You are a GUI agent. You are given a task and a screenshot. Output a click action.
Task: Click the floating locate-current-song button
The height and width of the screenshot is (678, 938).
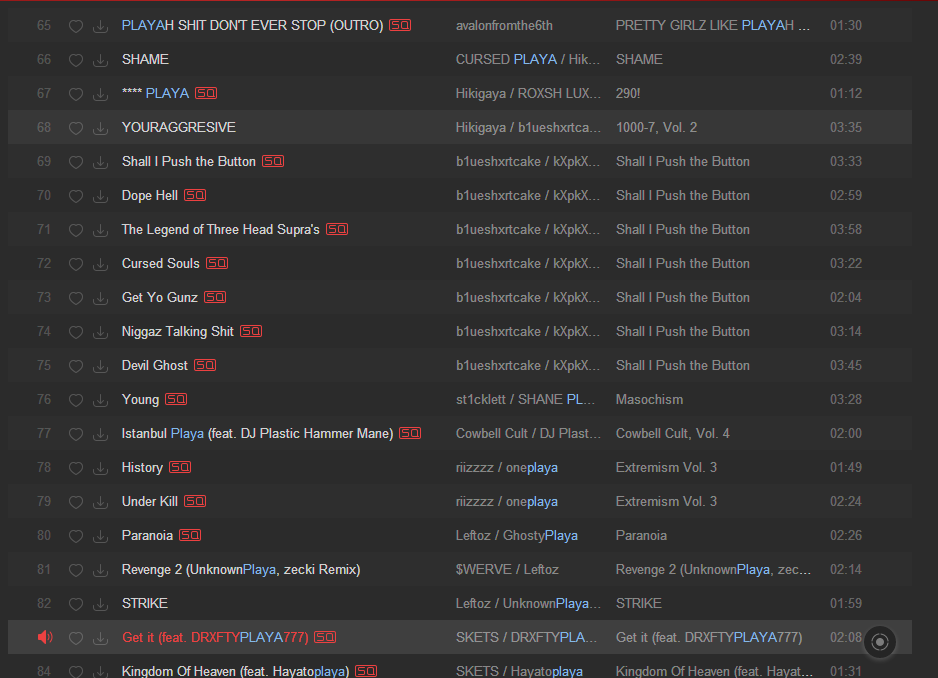click(x=880, y=642)
